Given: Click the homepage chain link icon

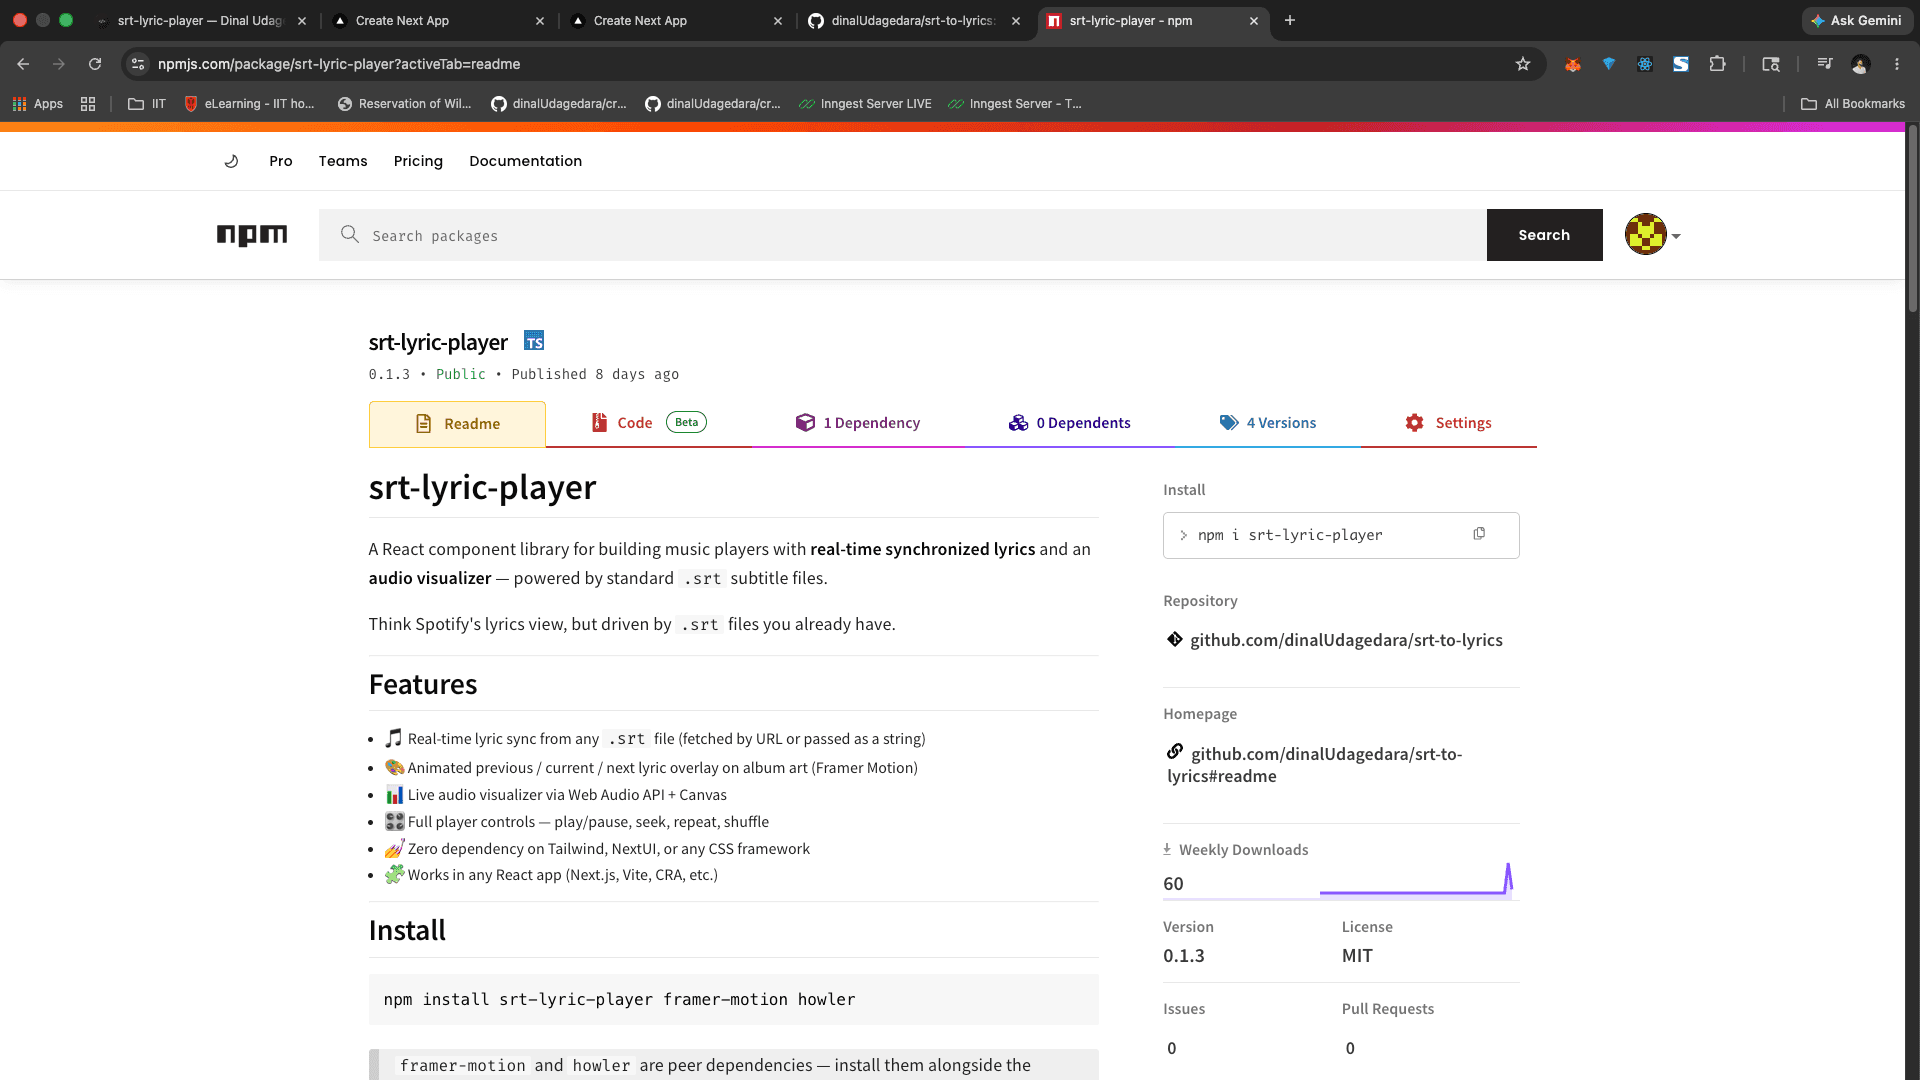Looking at the screenshot, I should 1175,751.
